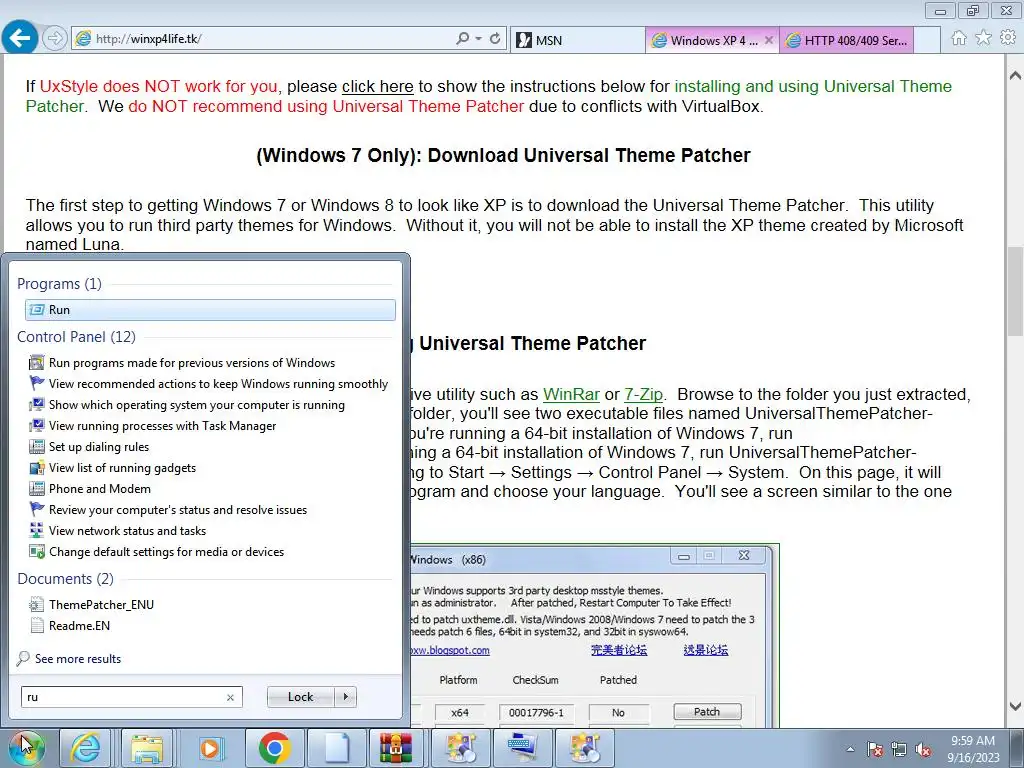1024x768 pixels.
Task: Click the Patch button in the embedded image
Action: (x=707, y=711)
